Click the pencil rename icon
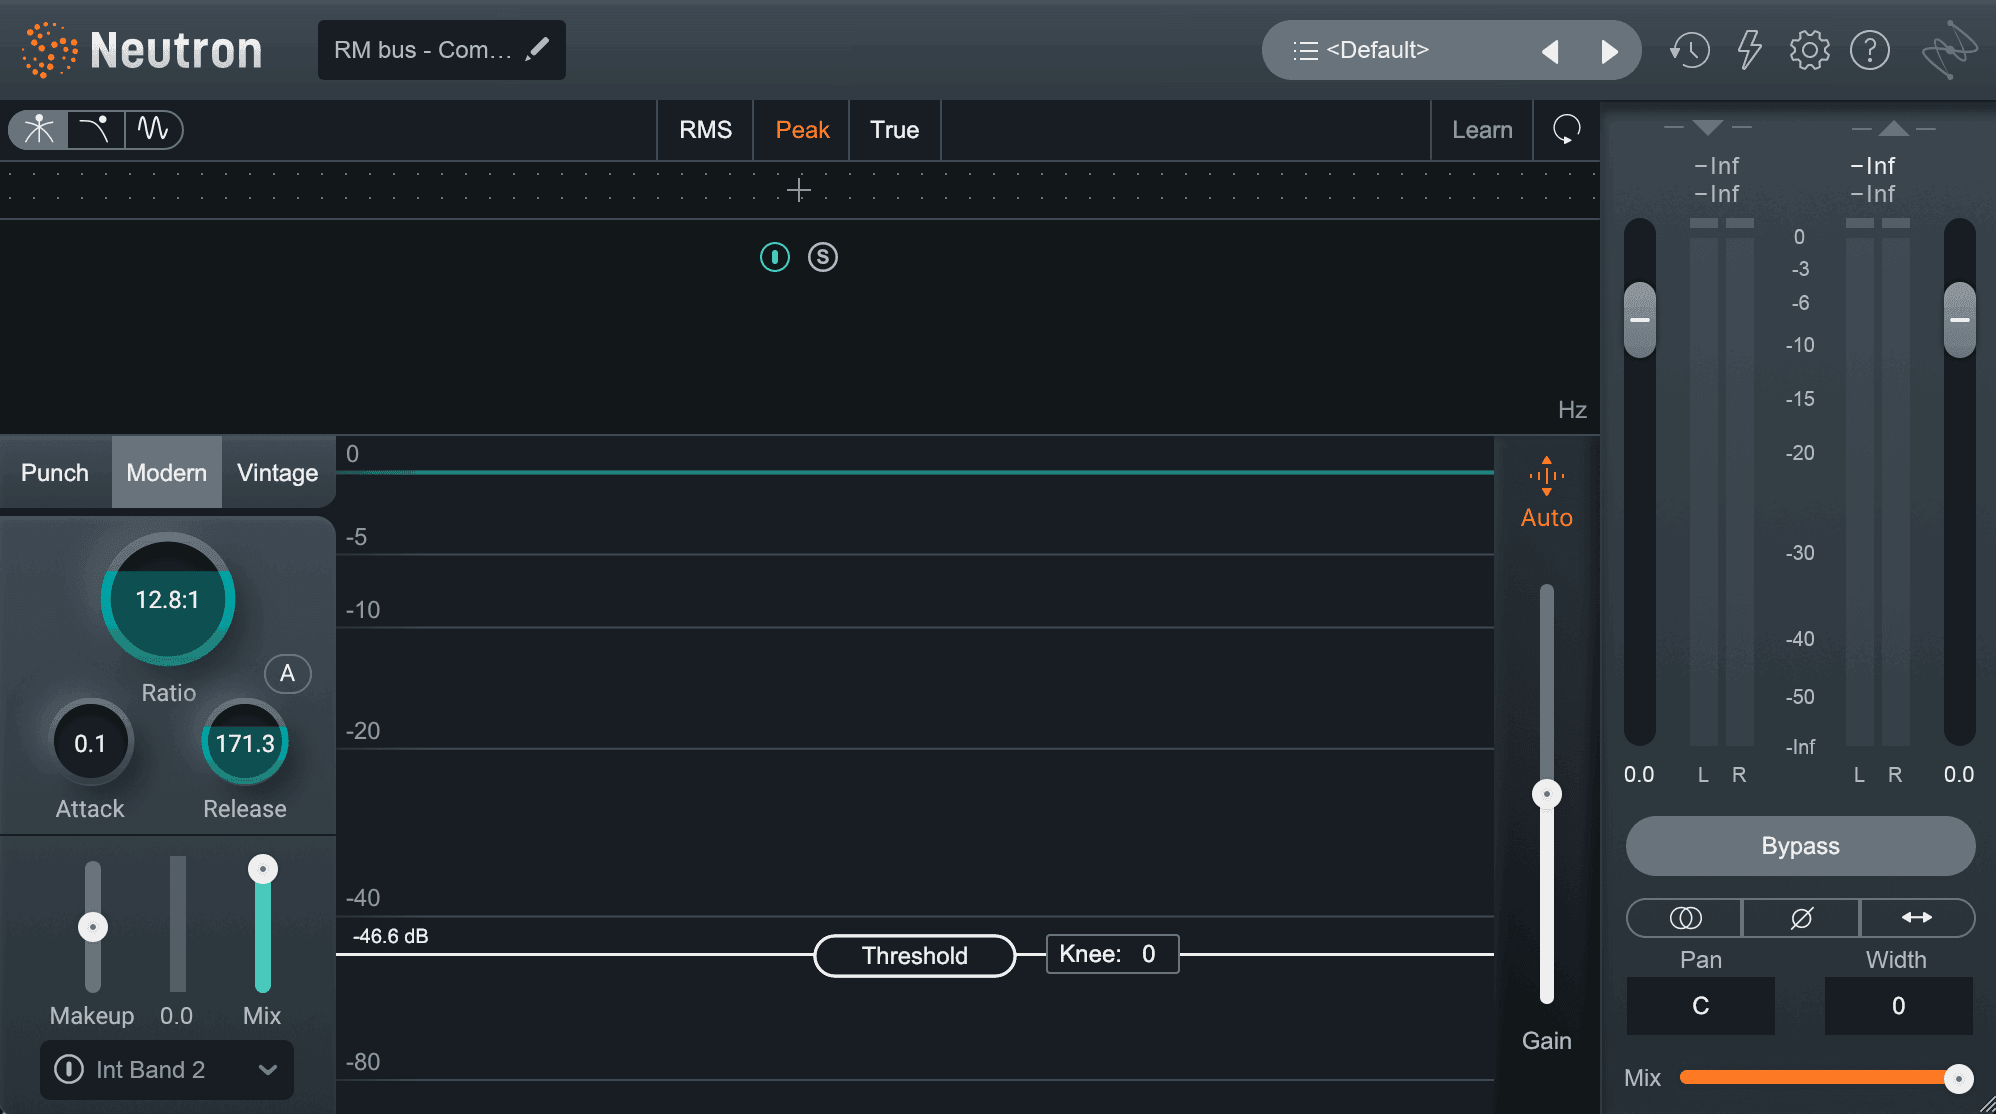 point(537,49)
